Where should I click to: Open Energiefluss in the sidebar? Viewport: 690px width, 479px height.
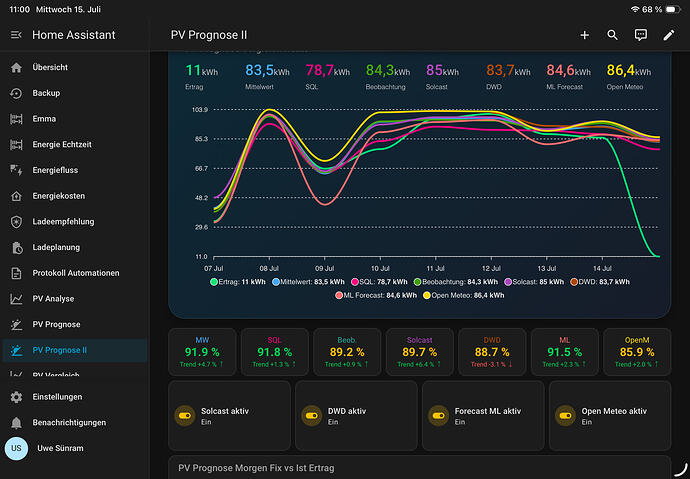(x=75, y=170)
